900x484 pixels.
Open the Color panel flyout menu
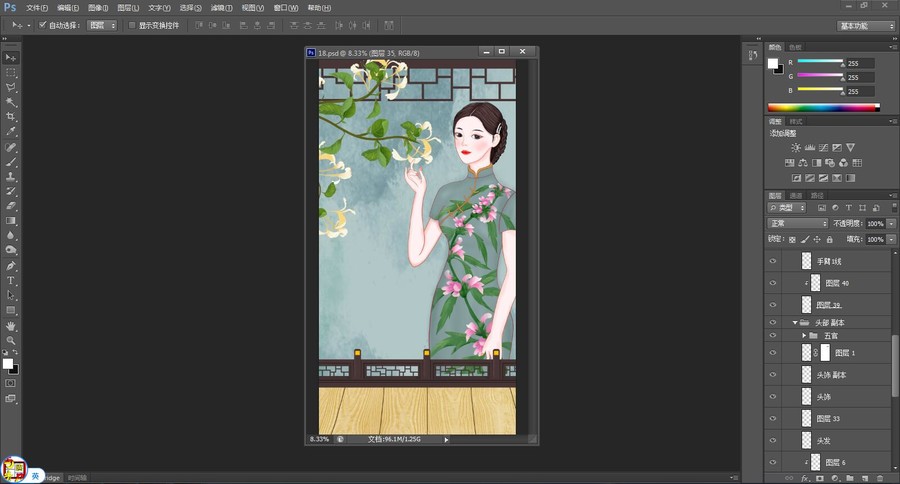tap(893, 47)
